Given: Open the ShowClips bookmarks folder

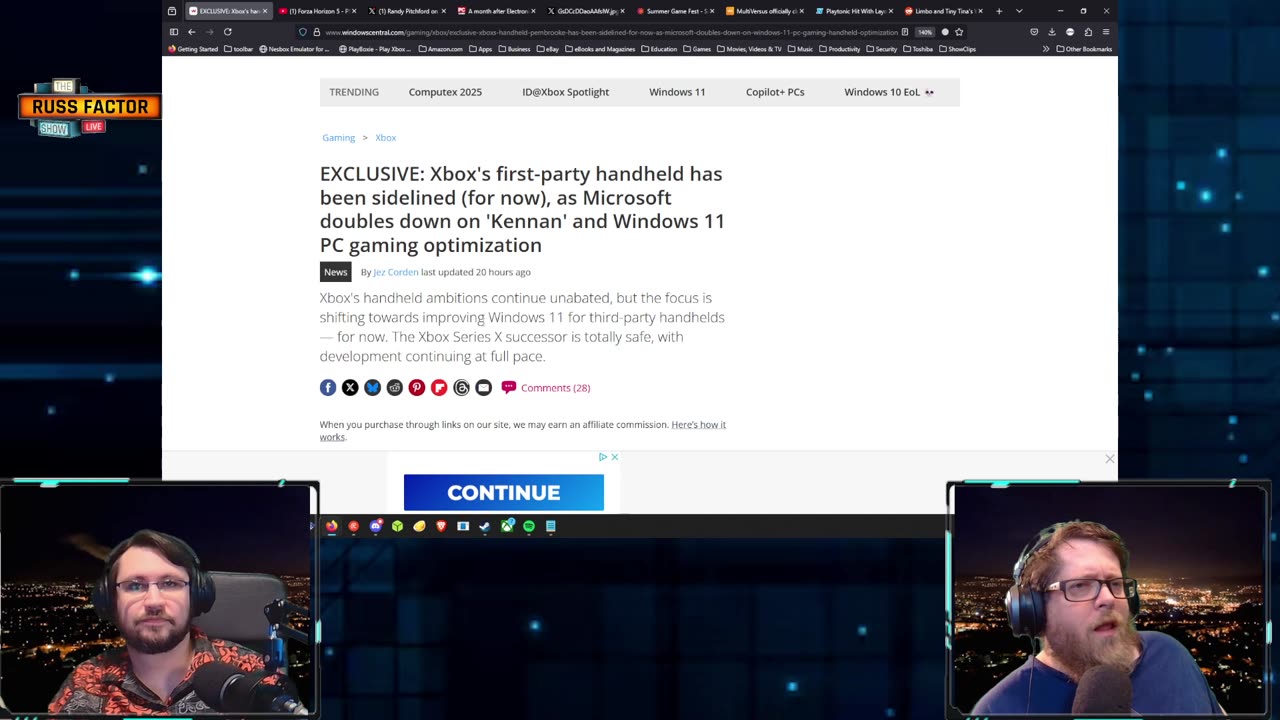Looking at the screenshot, I should [957, 49].
